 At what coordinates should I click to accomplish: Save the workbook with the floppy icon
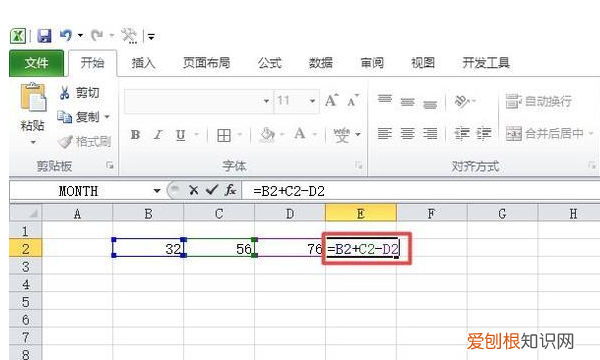click(44, 36)
